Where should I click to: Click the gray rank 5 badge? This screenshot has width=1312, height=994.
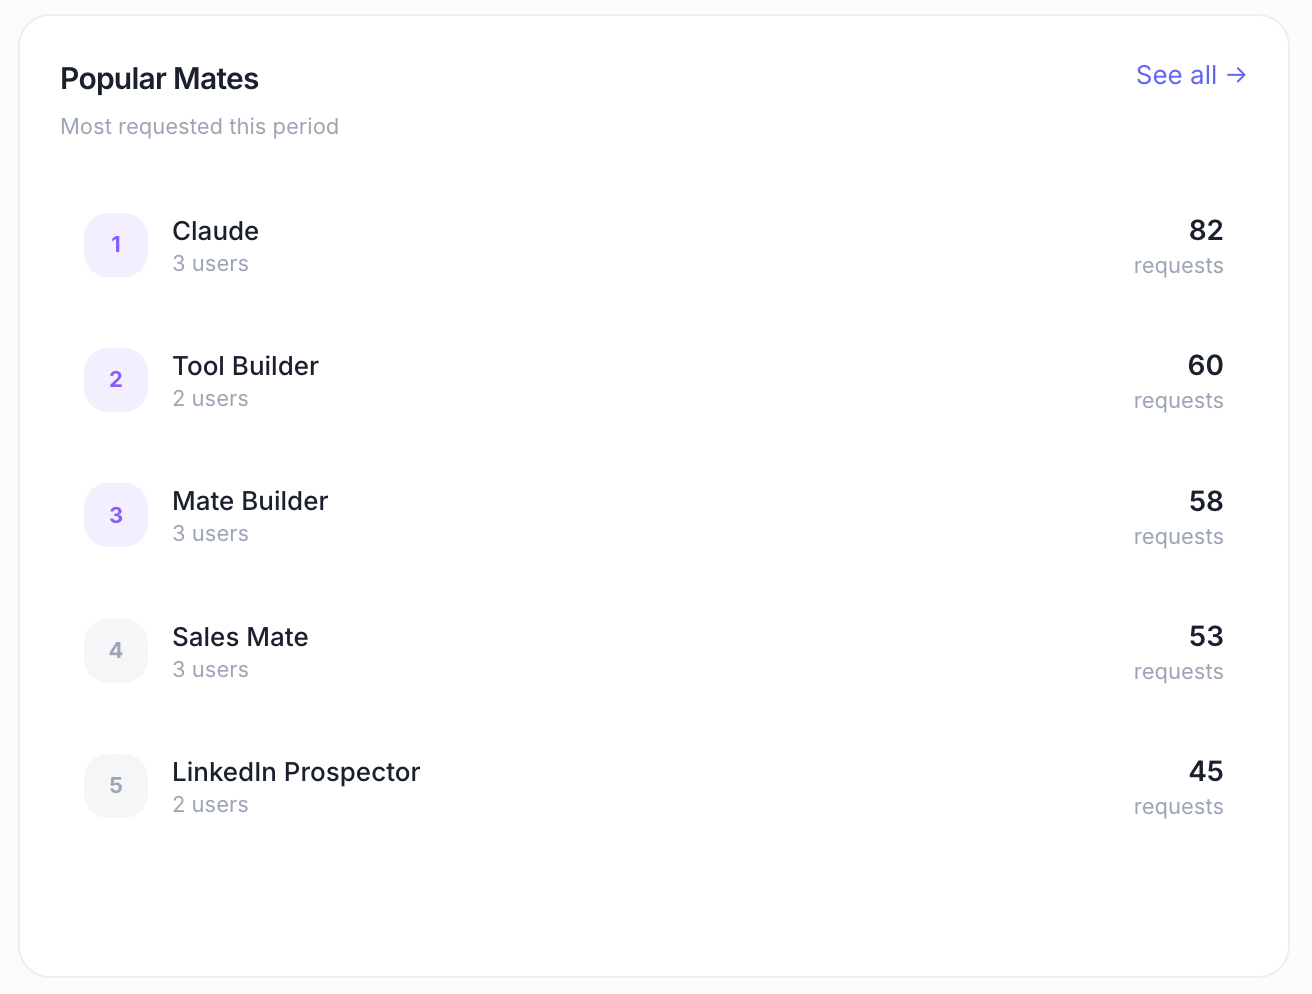(116, 786)
